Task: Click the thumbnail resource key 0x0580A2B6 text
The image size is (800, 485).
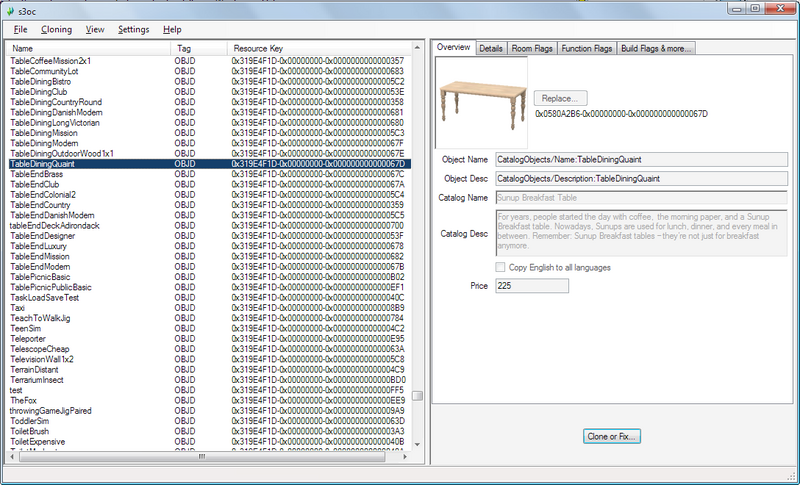Action: coord(621,114)
